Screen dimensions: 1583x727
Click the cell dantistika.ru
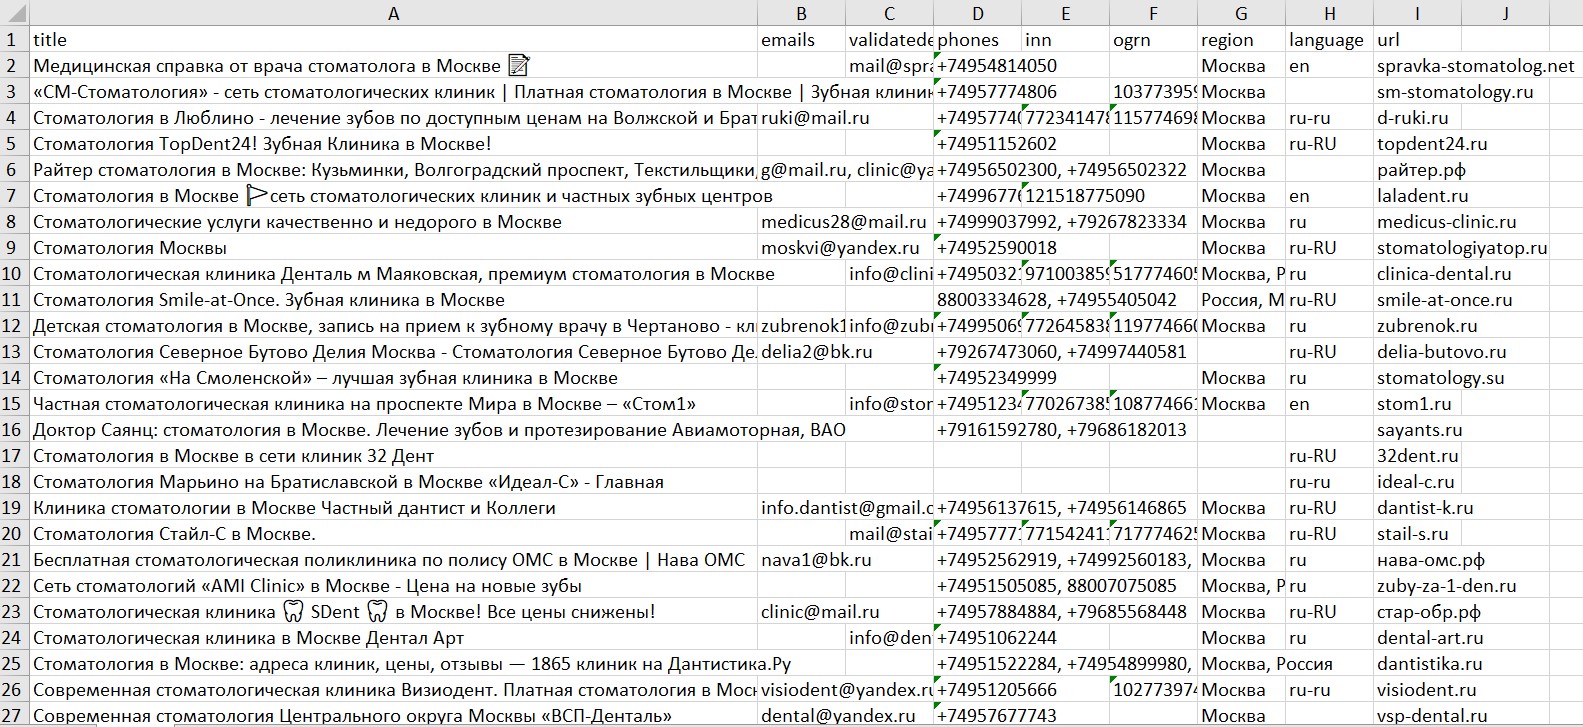pos(1429,664)
